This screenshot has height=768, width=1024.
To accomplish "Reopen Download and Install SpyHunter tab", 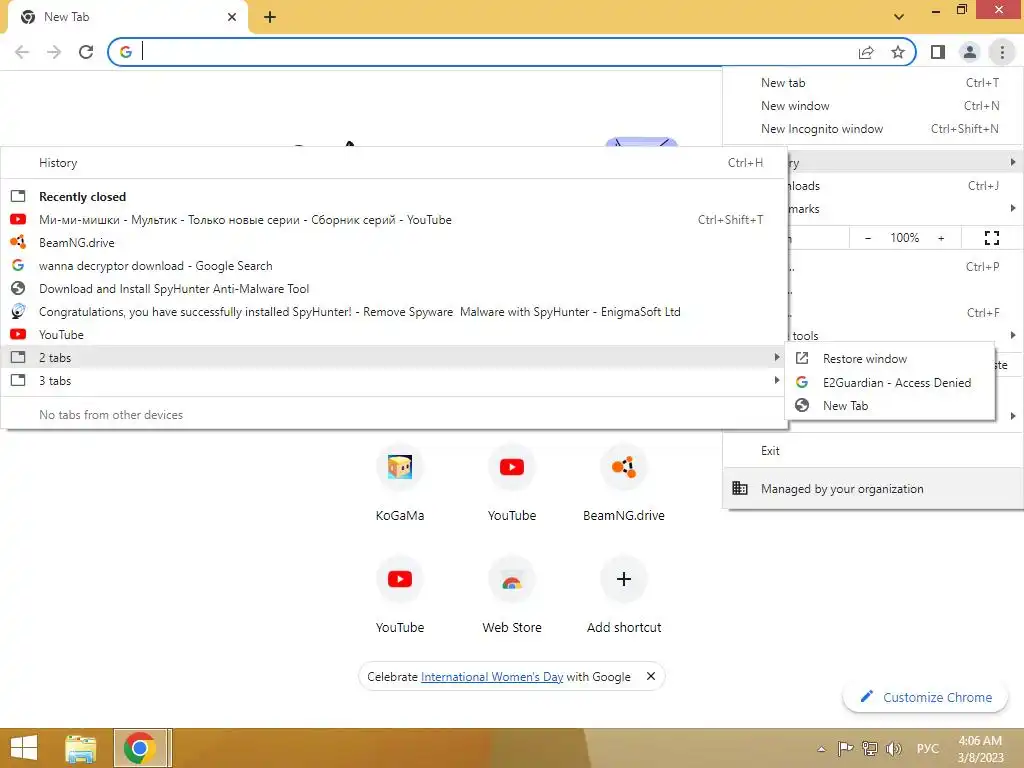I will coord(394,289).
